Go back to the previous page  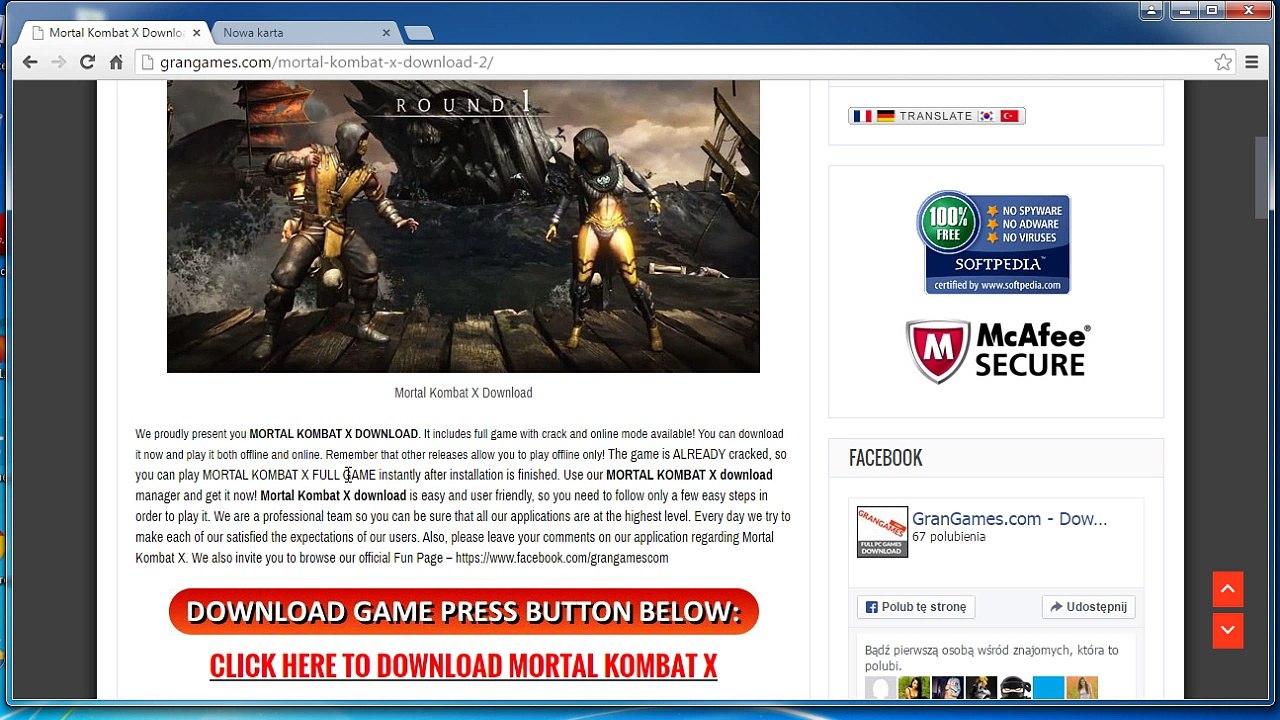click(30, 62)
